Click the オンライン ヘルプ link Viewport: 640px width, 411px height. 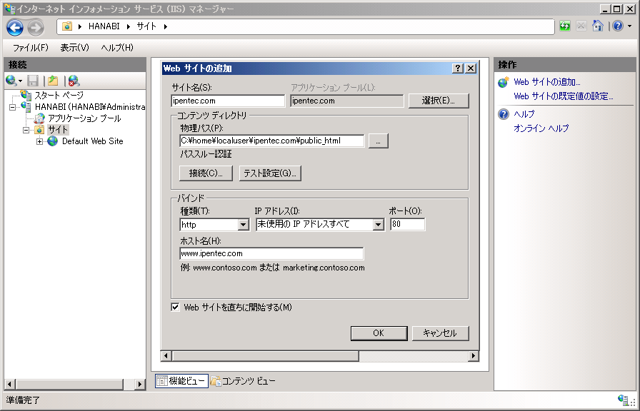tap(541, 128)
